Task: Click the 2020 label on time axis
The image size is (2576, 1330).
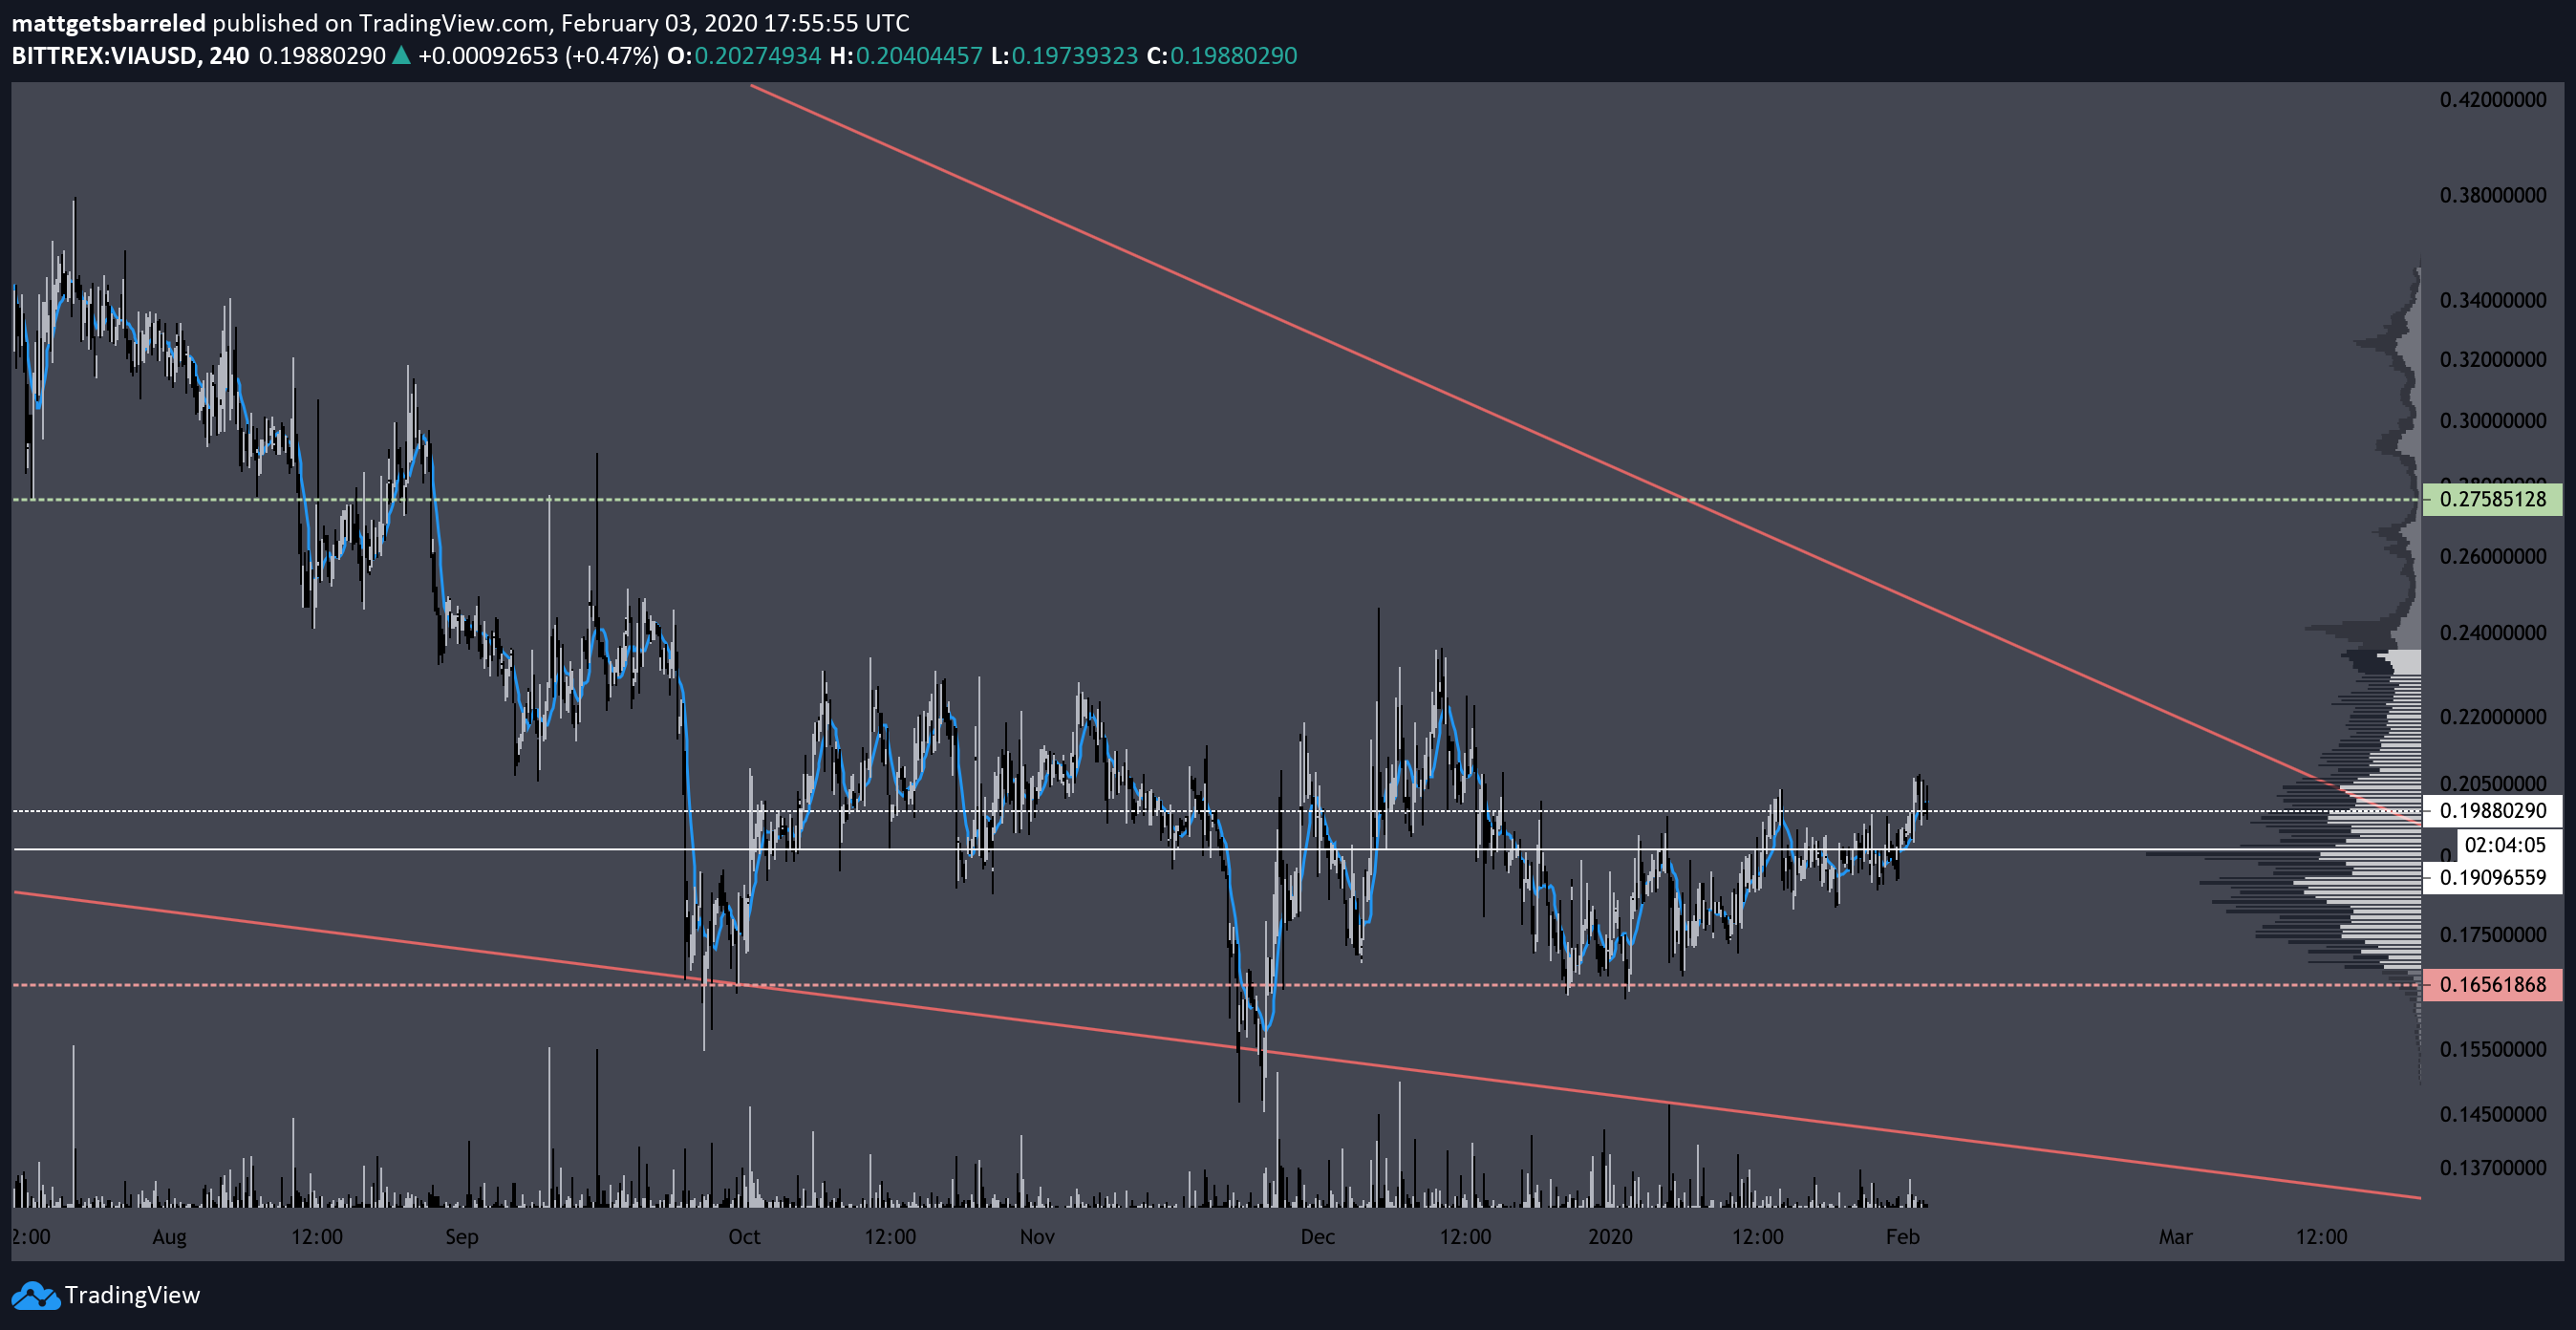Action: (x=1610, y=1237)
